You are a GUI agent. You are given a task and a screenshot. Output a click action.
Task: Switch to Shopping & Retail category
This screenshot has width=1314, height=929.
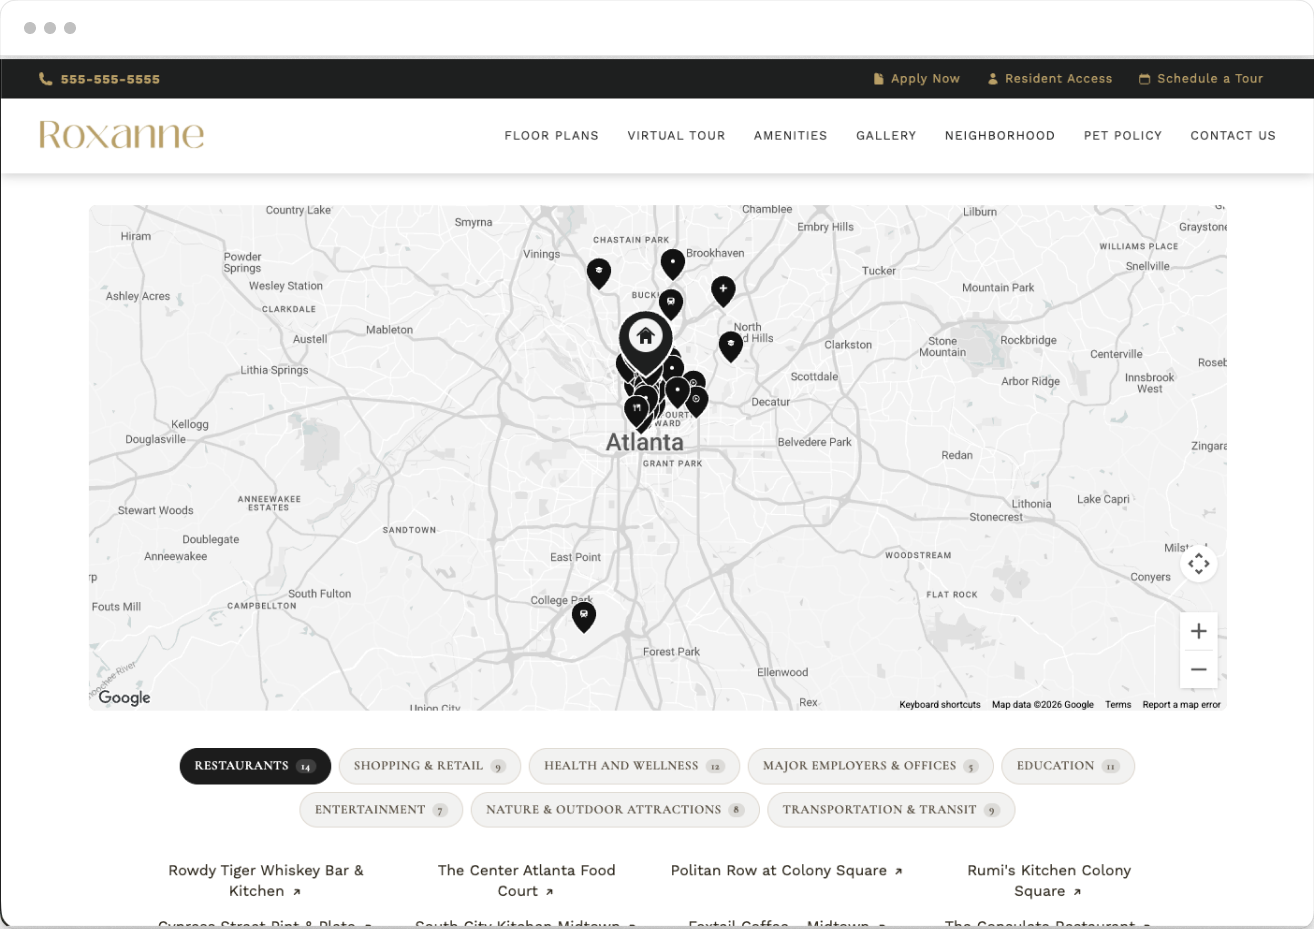tap(430, 766)
